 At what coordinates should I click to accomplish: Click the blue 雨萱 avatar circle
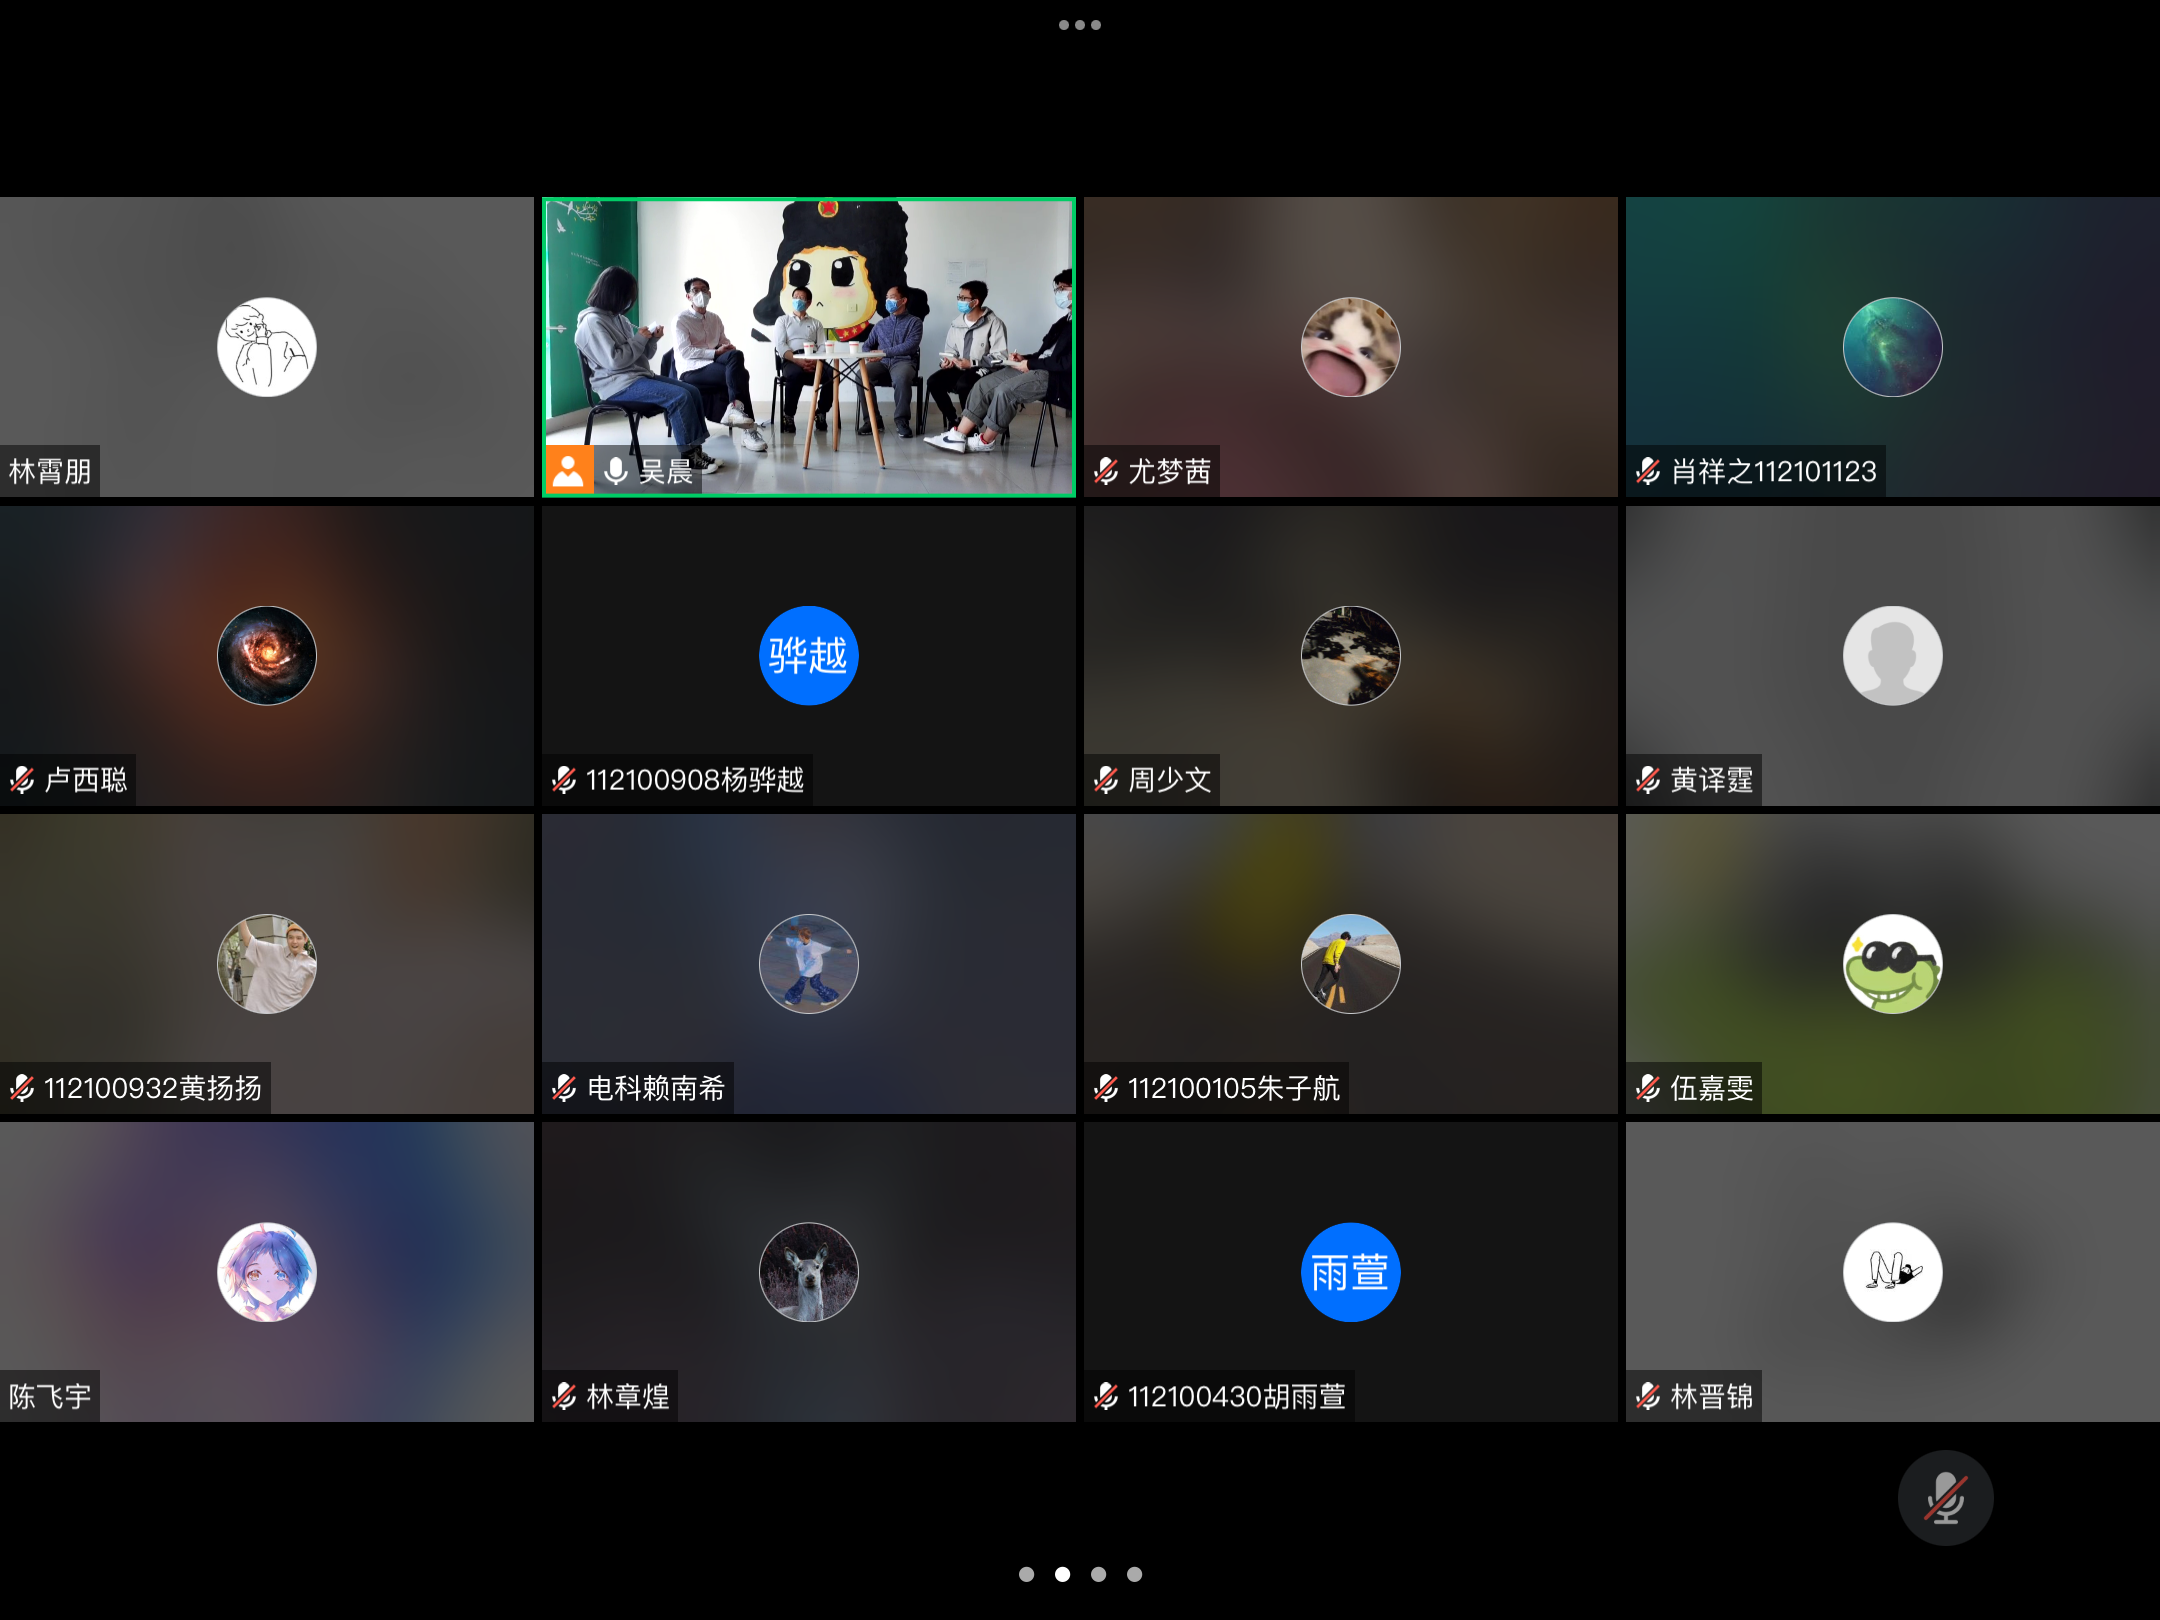[1350, 1272]
